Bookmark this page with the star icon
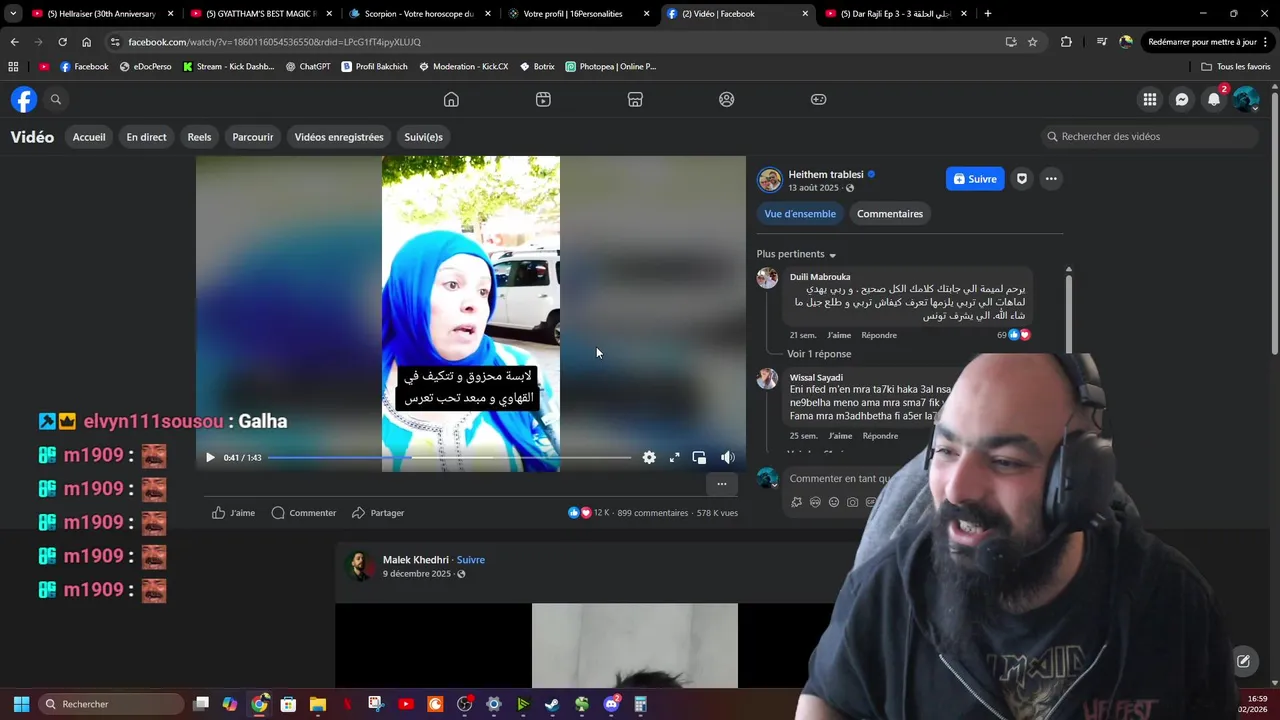 tap(1033, 42)
